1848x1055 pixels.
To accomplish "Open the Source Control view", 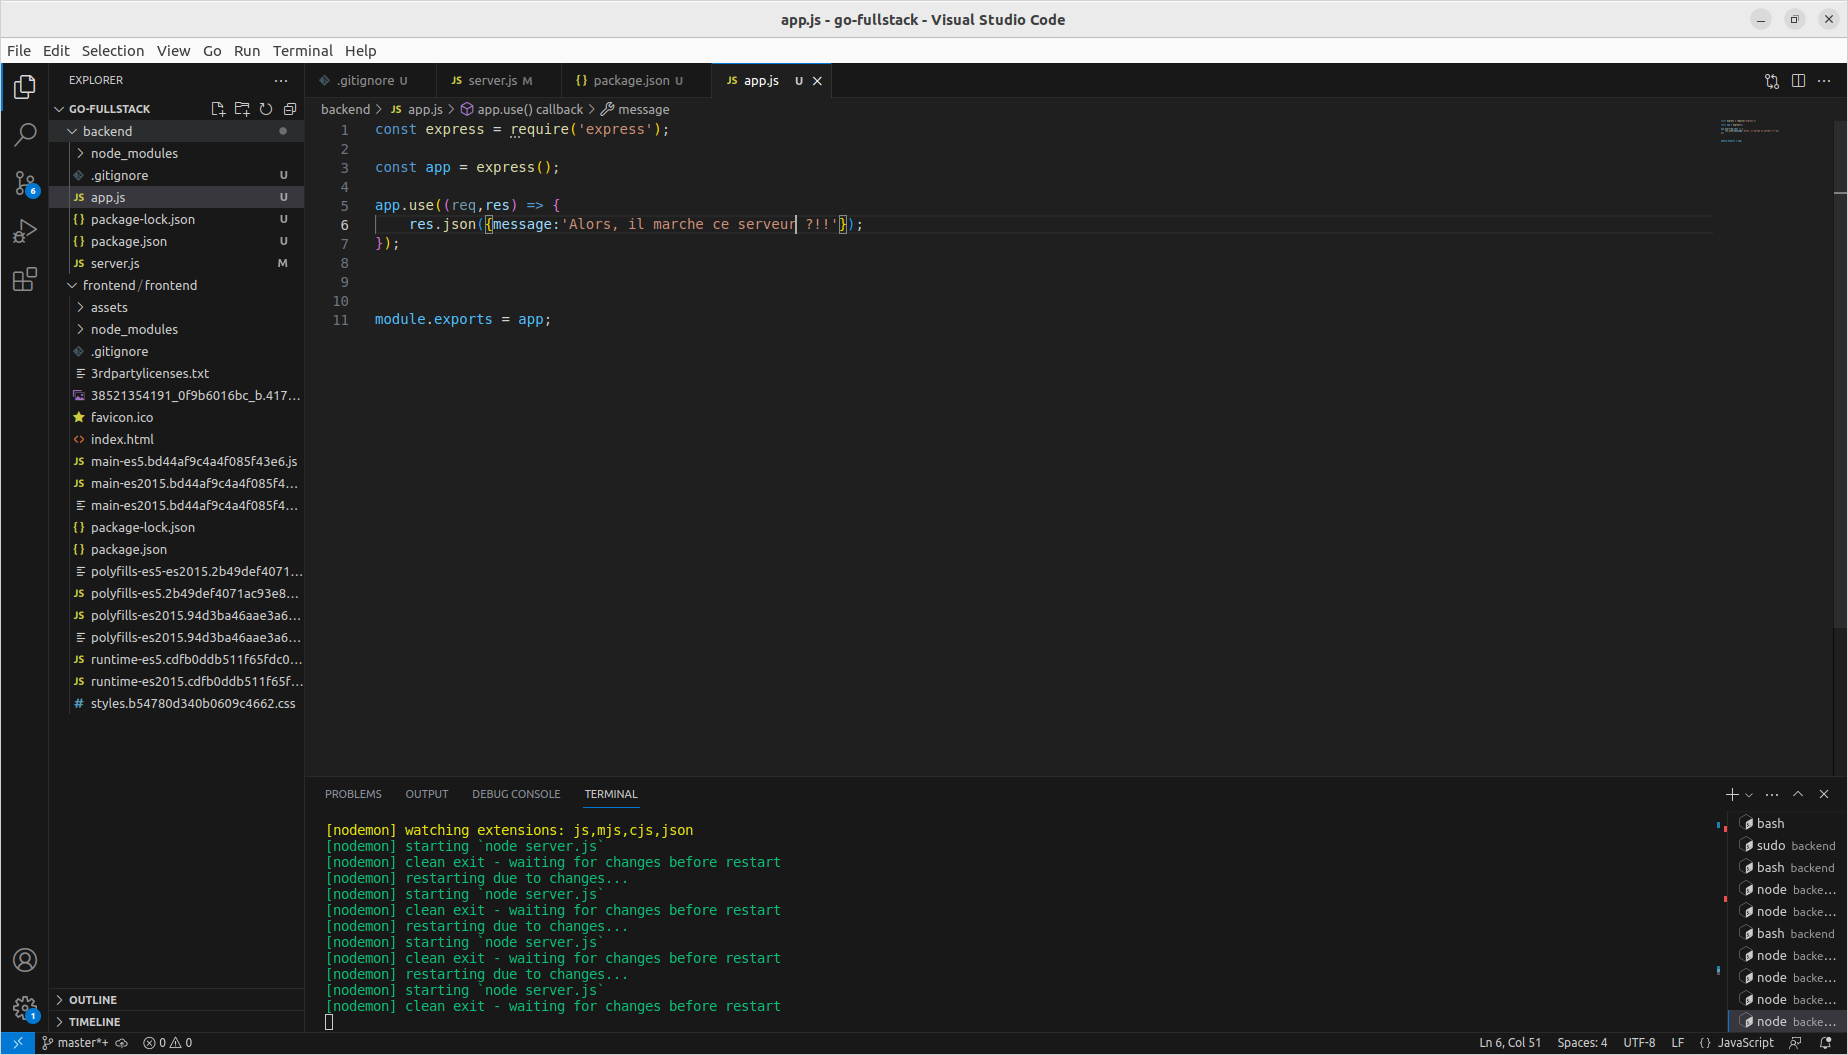I will point(24,182).
